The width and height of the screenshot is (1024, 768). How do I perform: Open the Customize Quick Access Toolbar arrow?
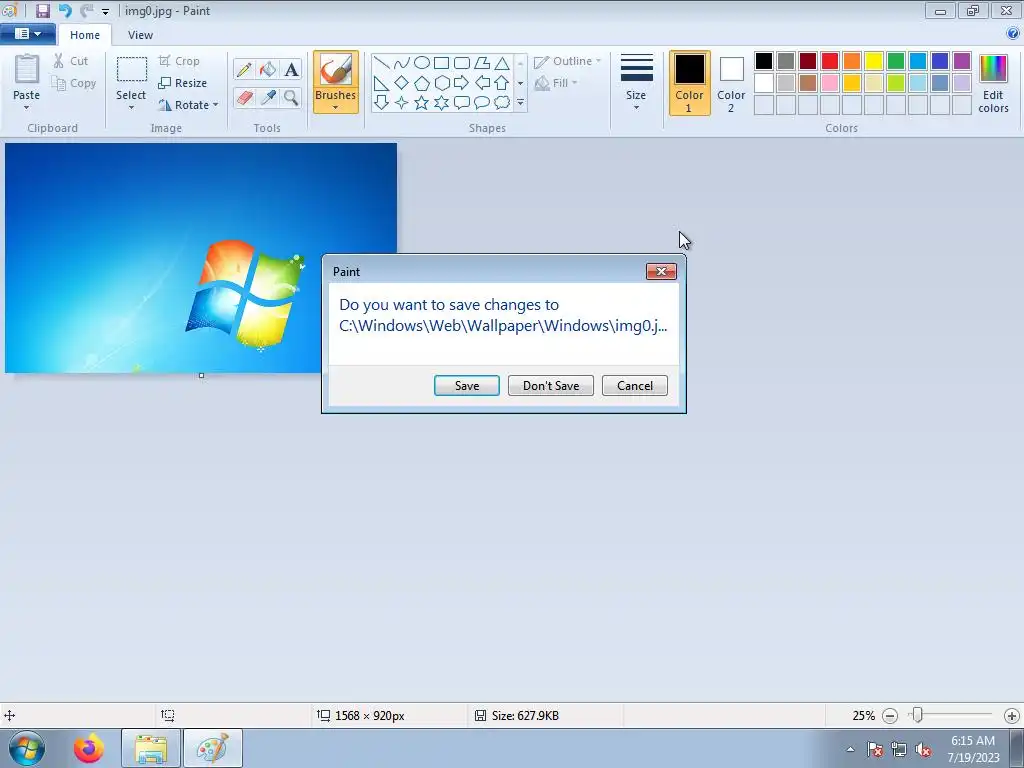[105, 11]
